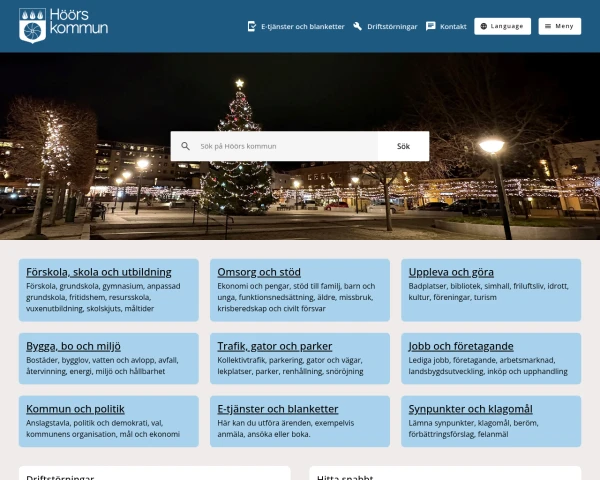Click the e-services clipboard icon in header

point(252,26)
